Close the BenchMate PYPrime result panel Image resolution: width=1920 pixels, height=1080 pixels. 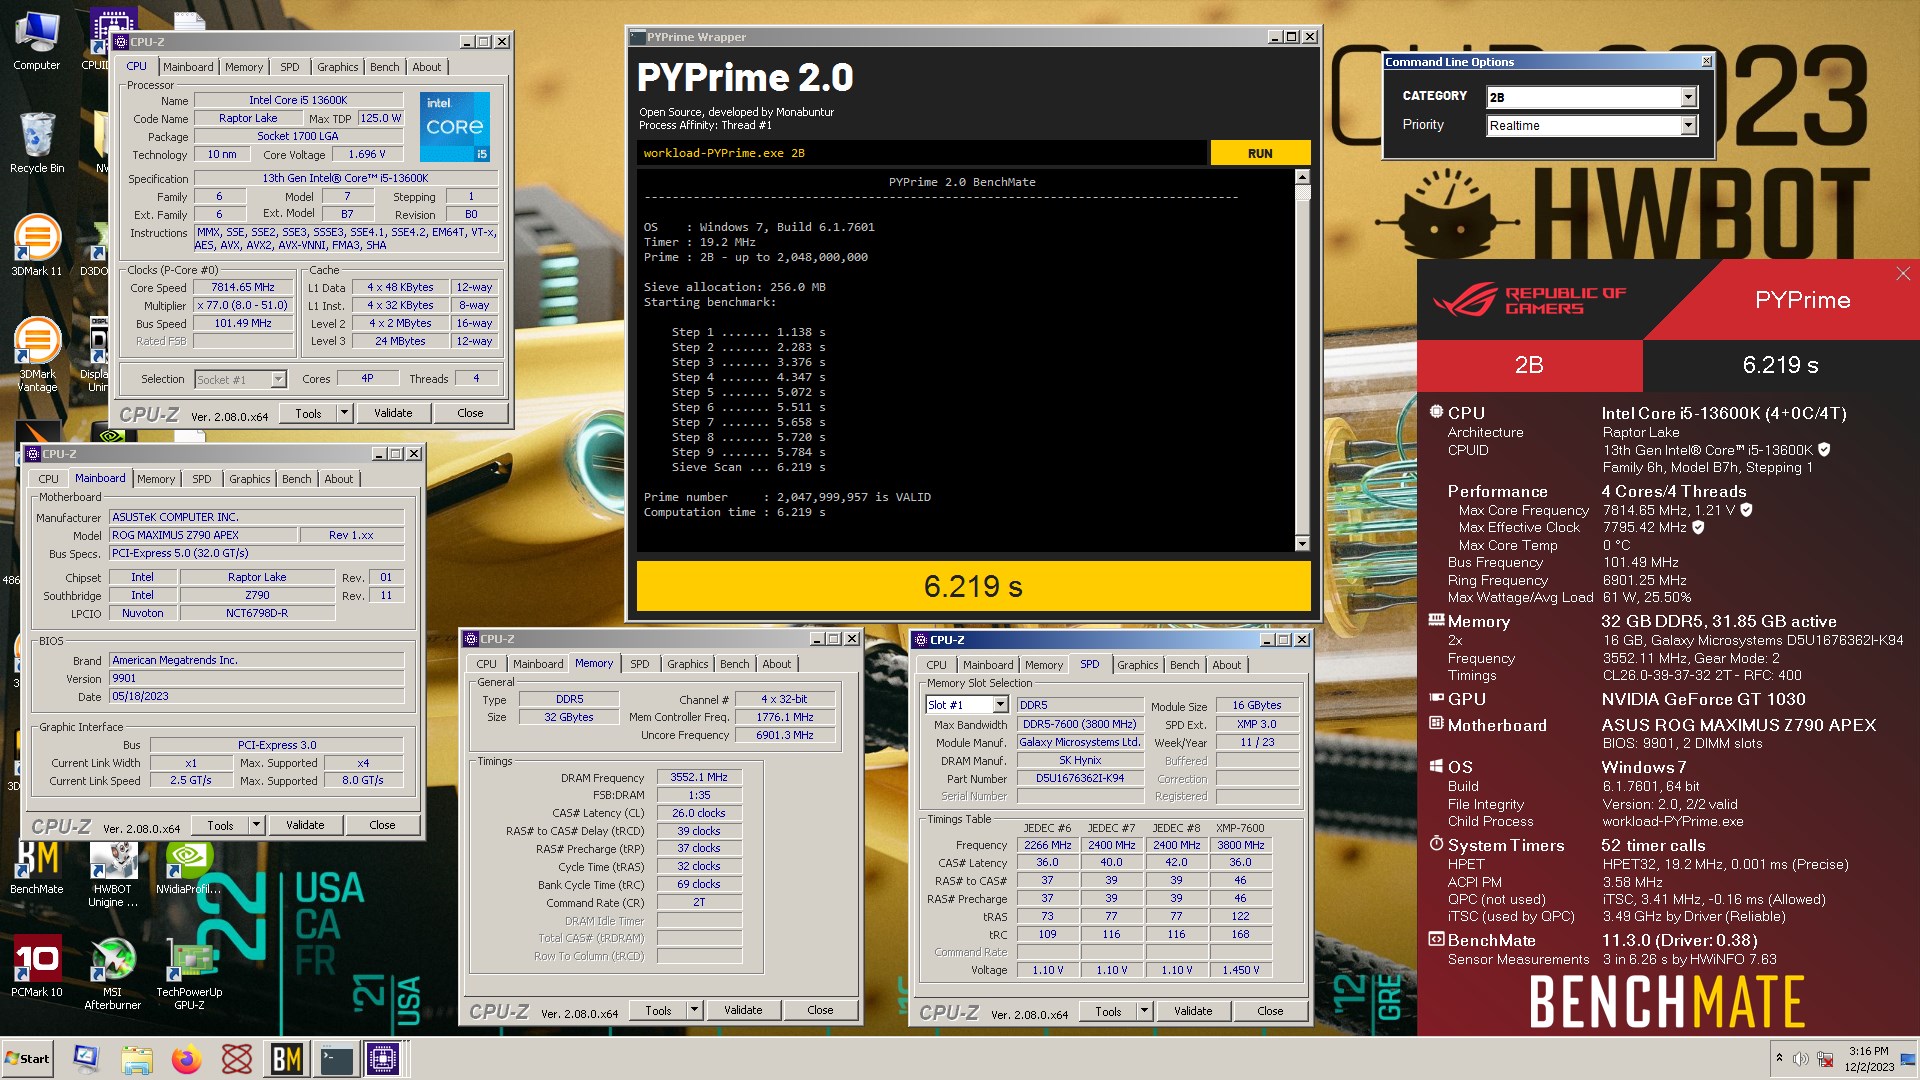pos(1903,274)
